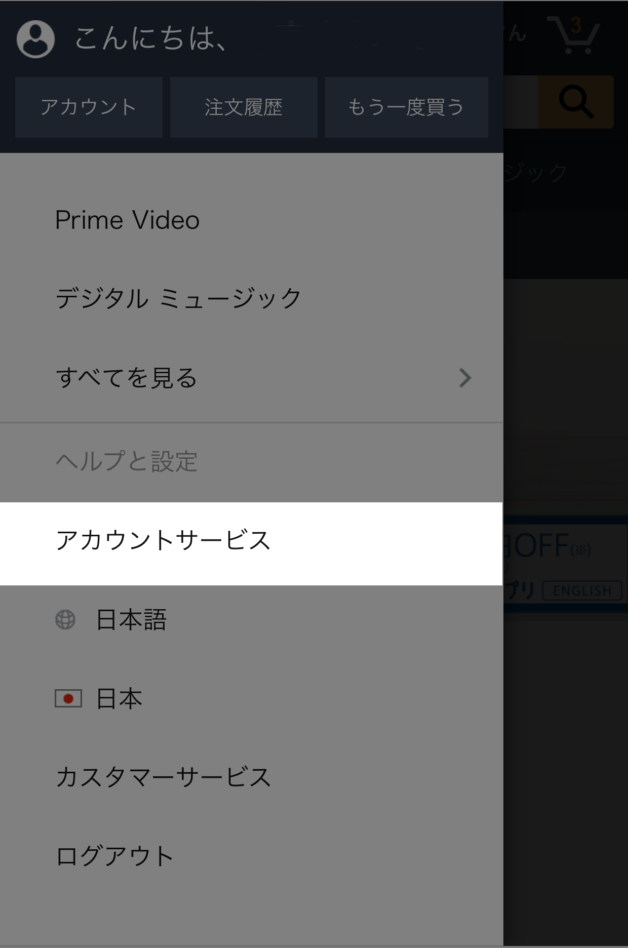Tap the magnifying glass search icon
Screen dimensions: 628x948
(x=575, y=102)
